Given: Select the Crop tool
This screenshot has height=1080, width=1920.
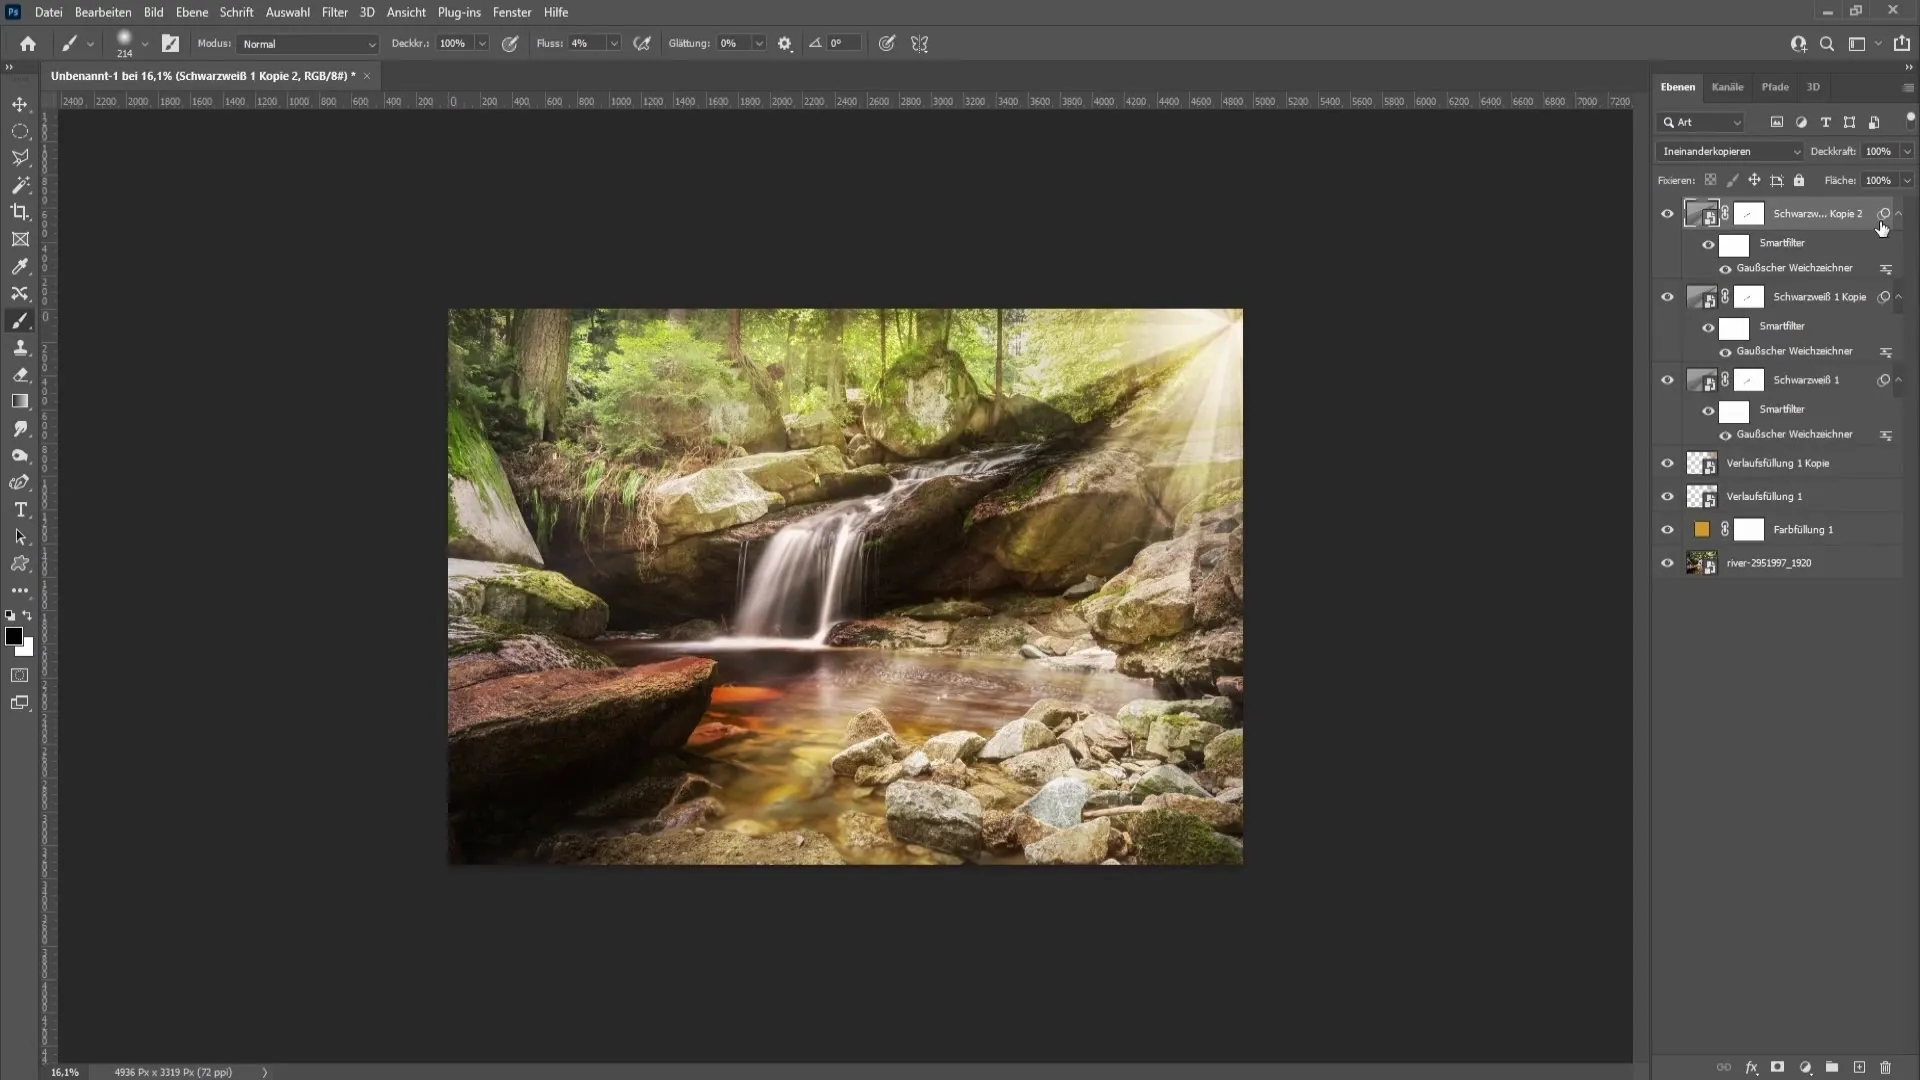Looking at the screenshot, I should 20,211.
